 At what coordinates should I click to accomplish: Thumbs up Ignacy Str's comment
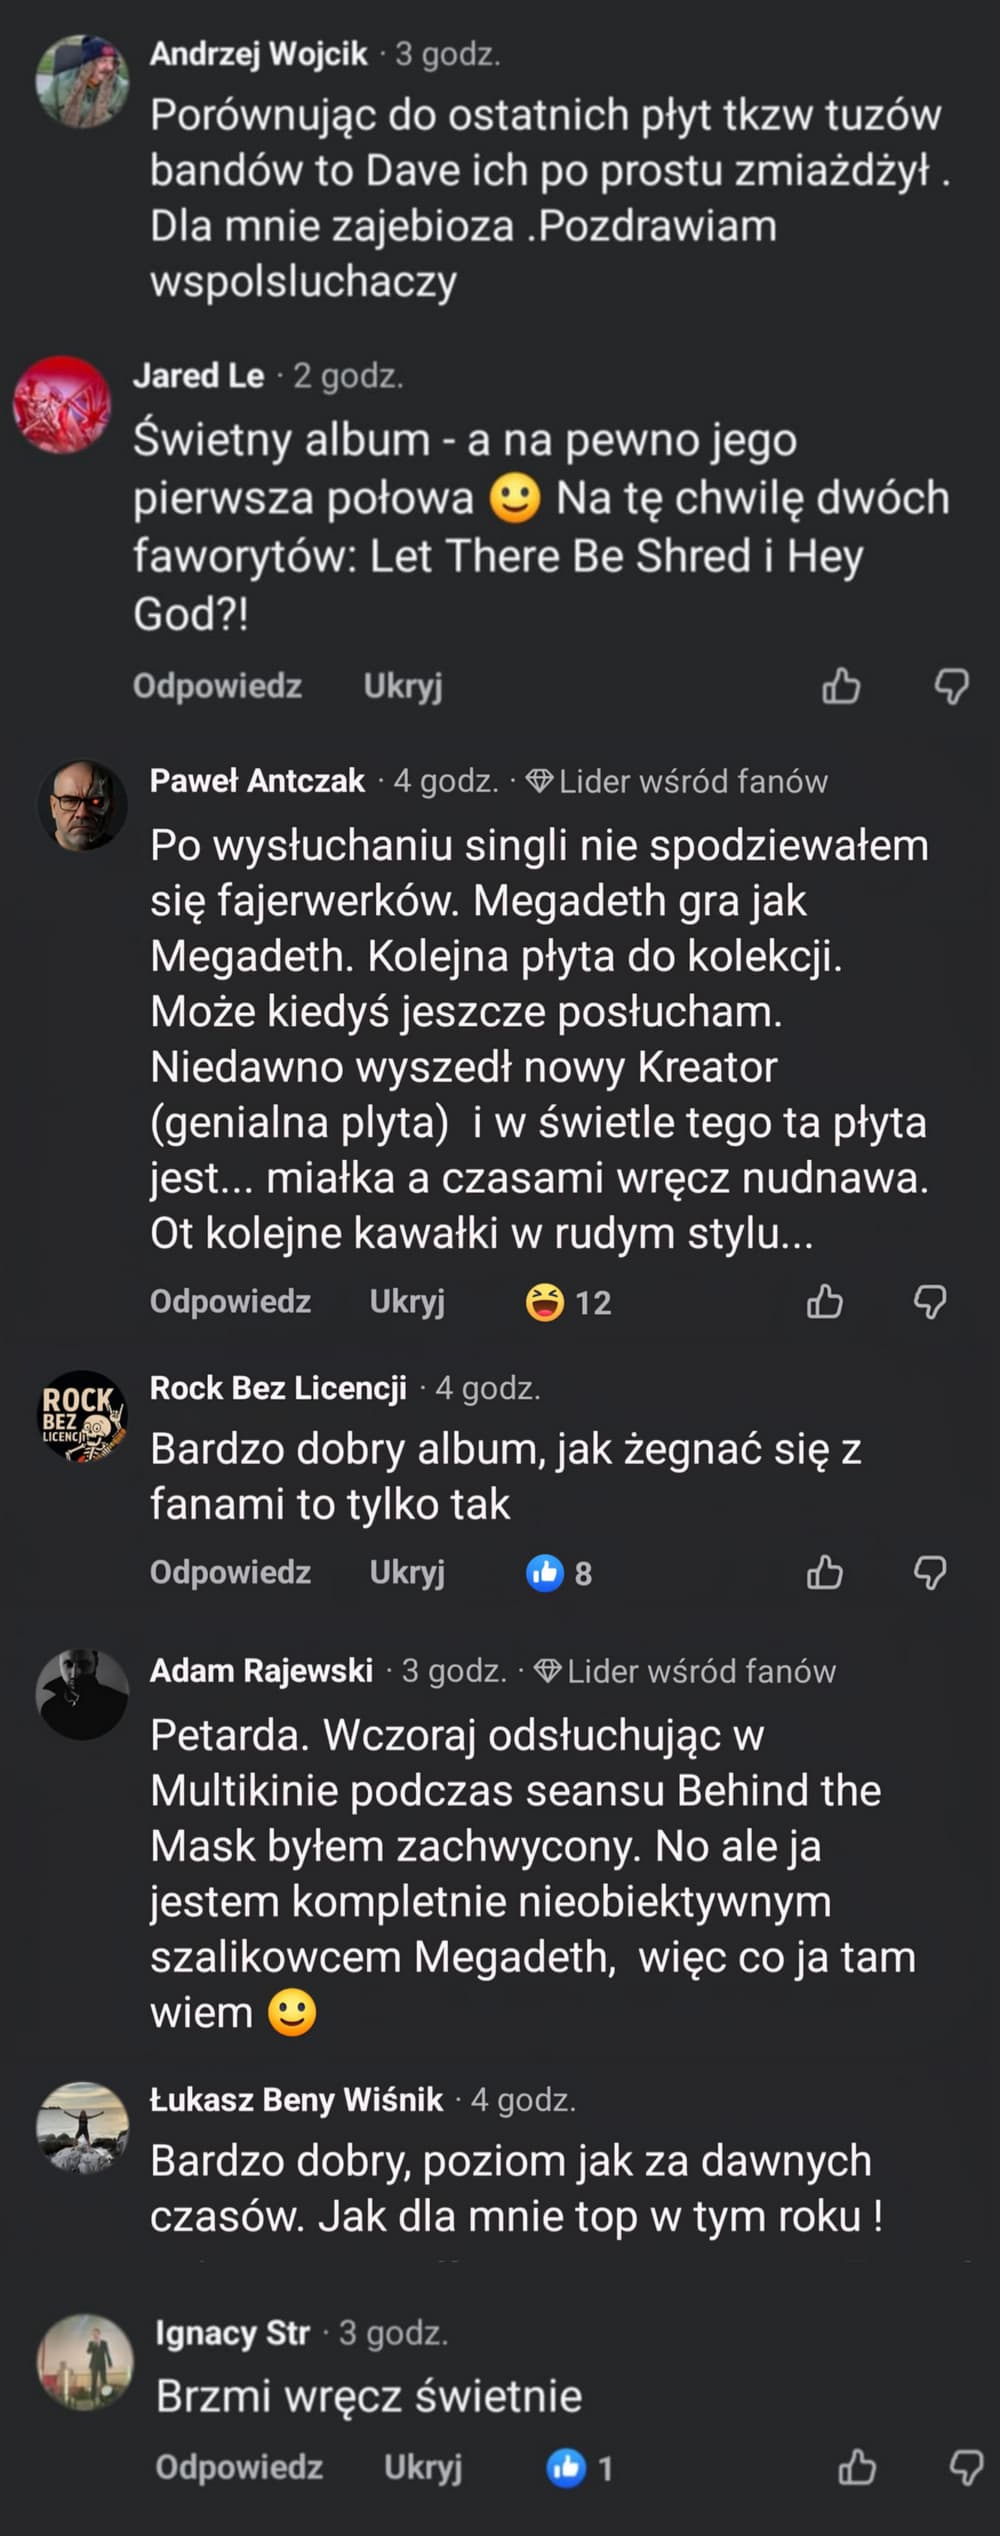856,2468
